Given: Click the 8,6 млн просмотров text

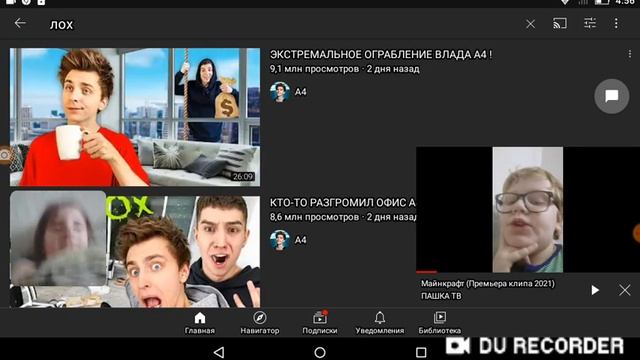Looking at the screenshot, I should click(314, 217).
